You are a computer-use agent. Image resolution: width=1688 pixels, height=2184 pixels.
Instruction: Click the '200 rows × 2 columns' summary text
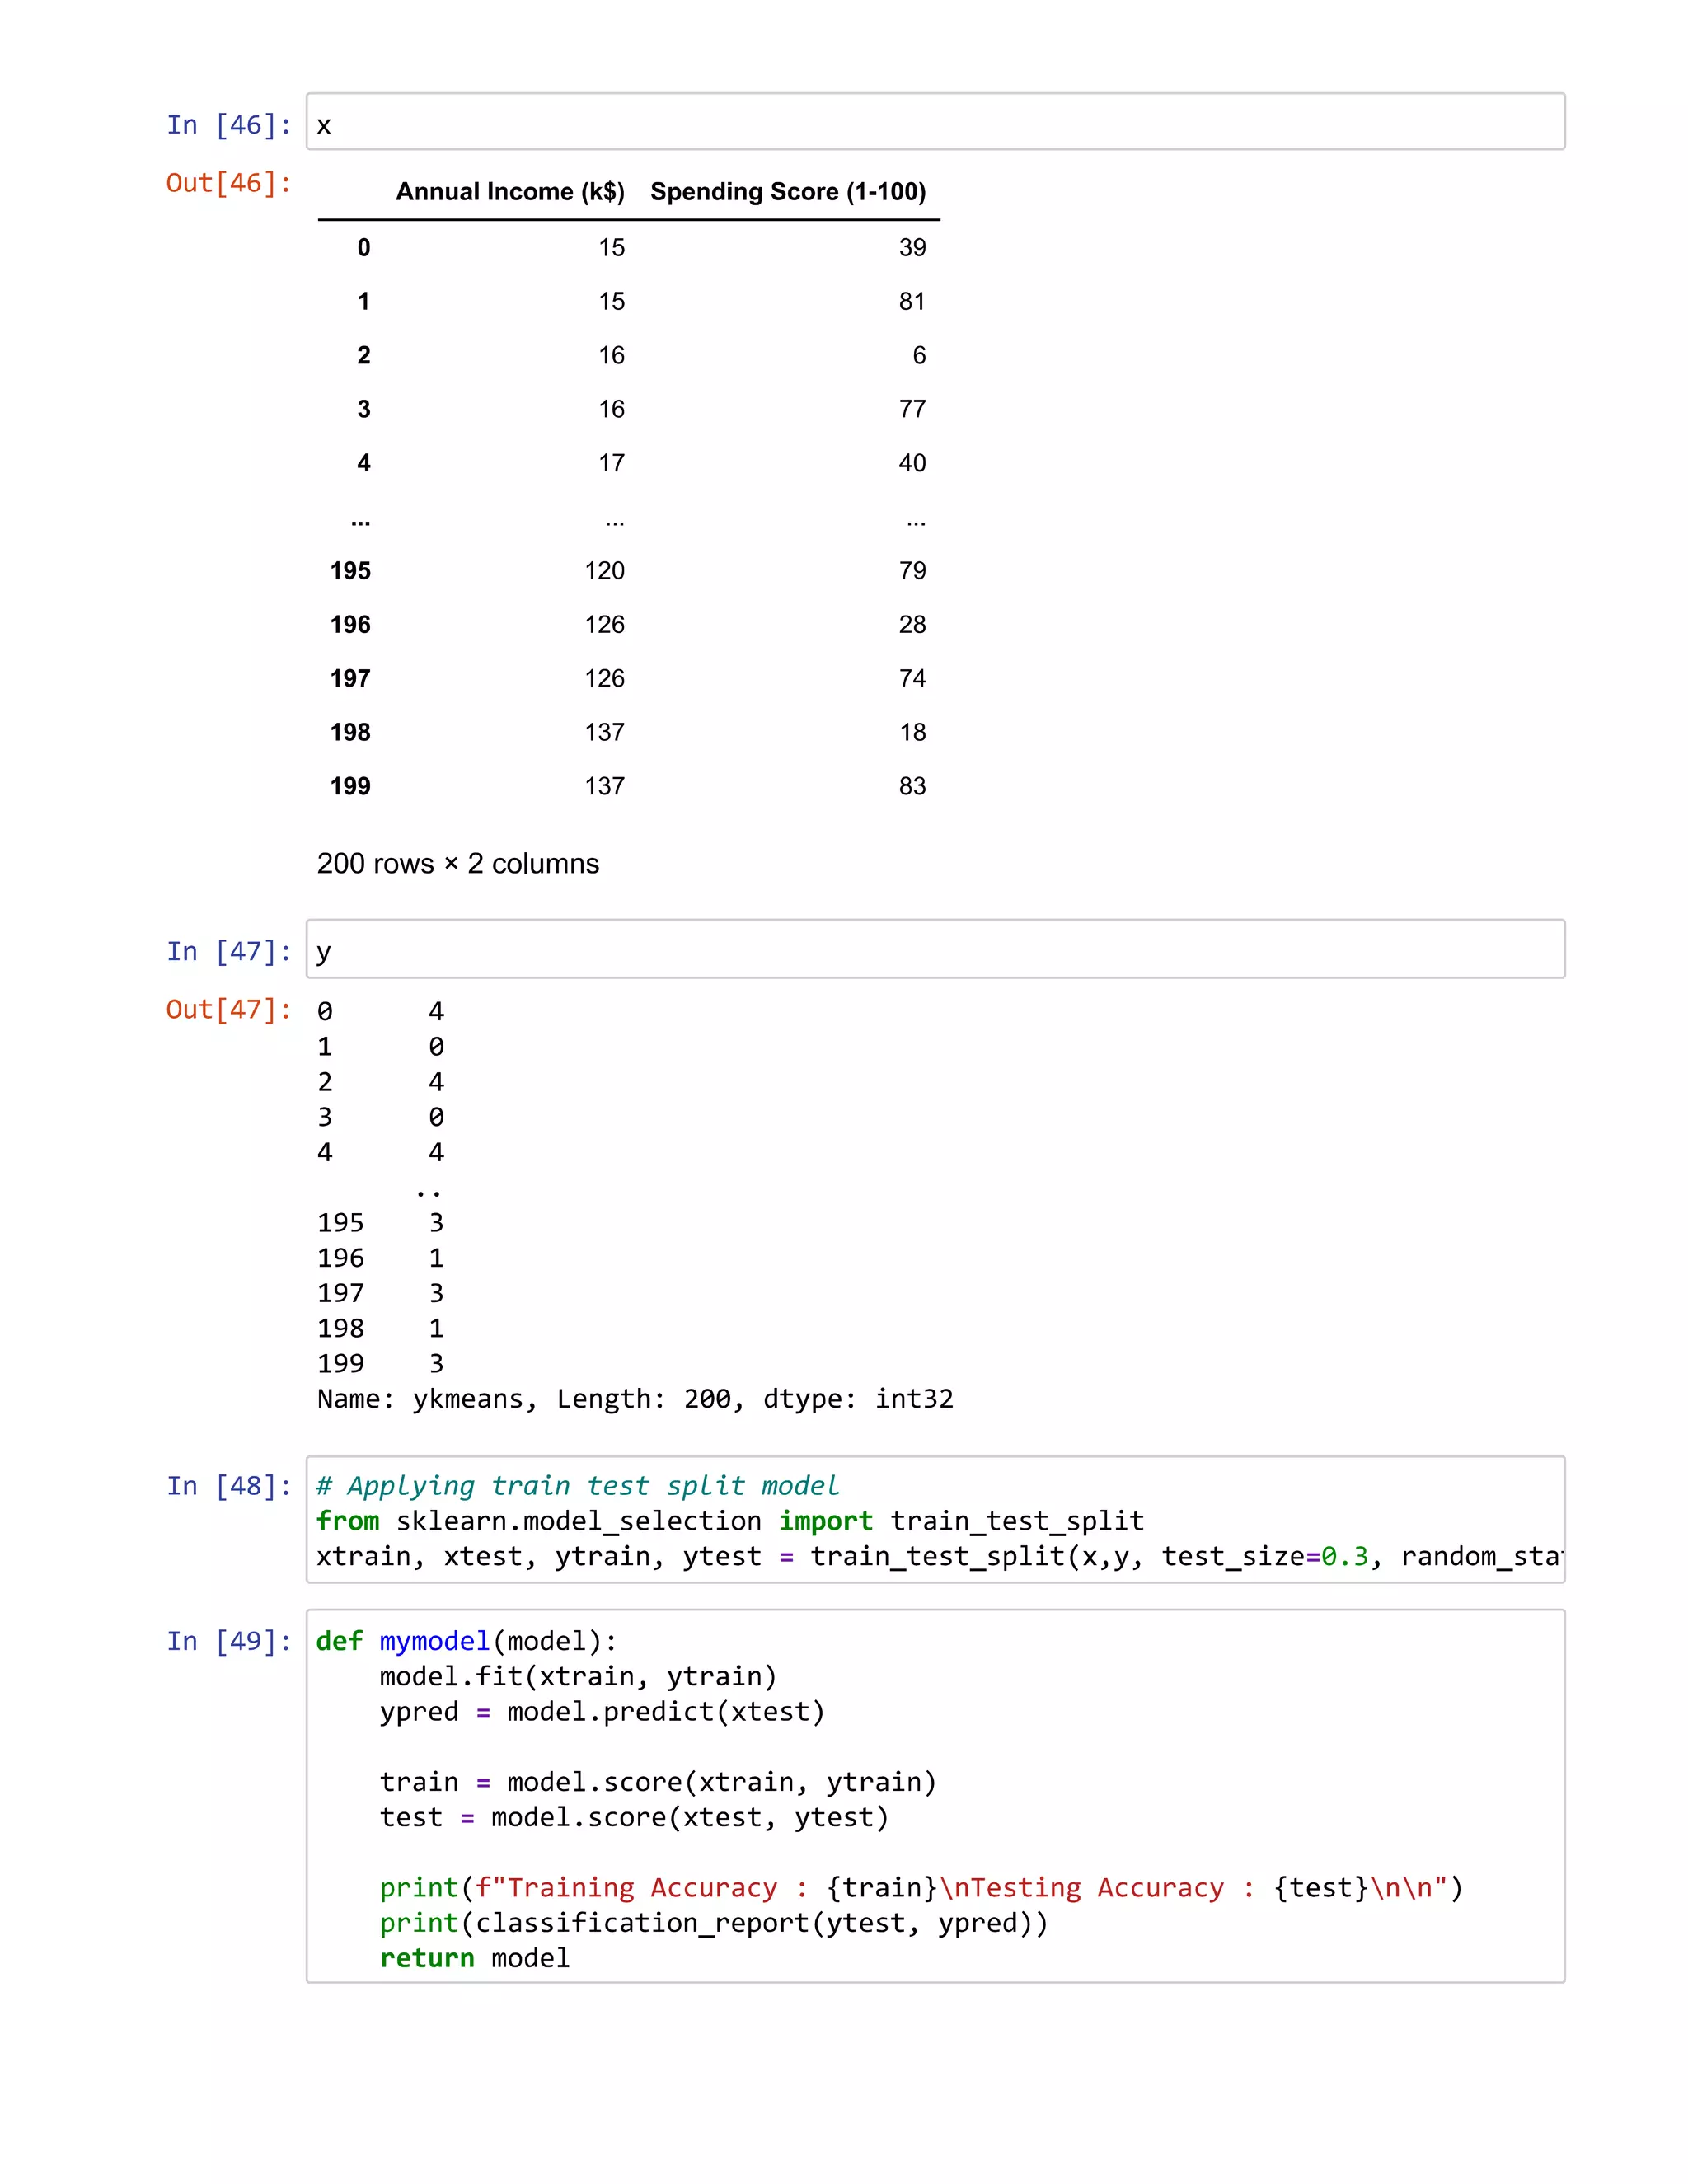pyautogui.click(x=458, y=864)
